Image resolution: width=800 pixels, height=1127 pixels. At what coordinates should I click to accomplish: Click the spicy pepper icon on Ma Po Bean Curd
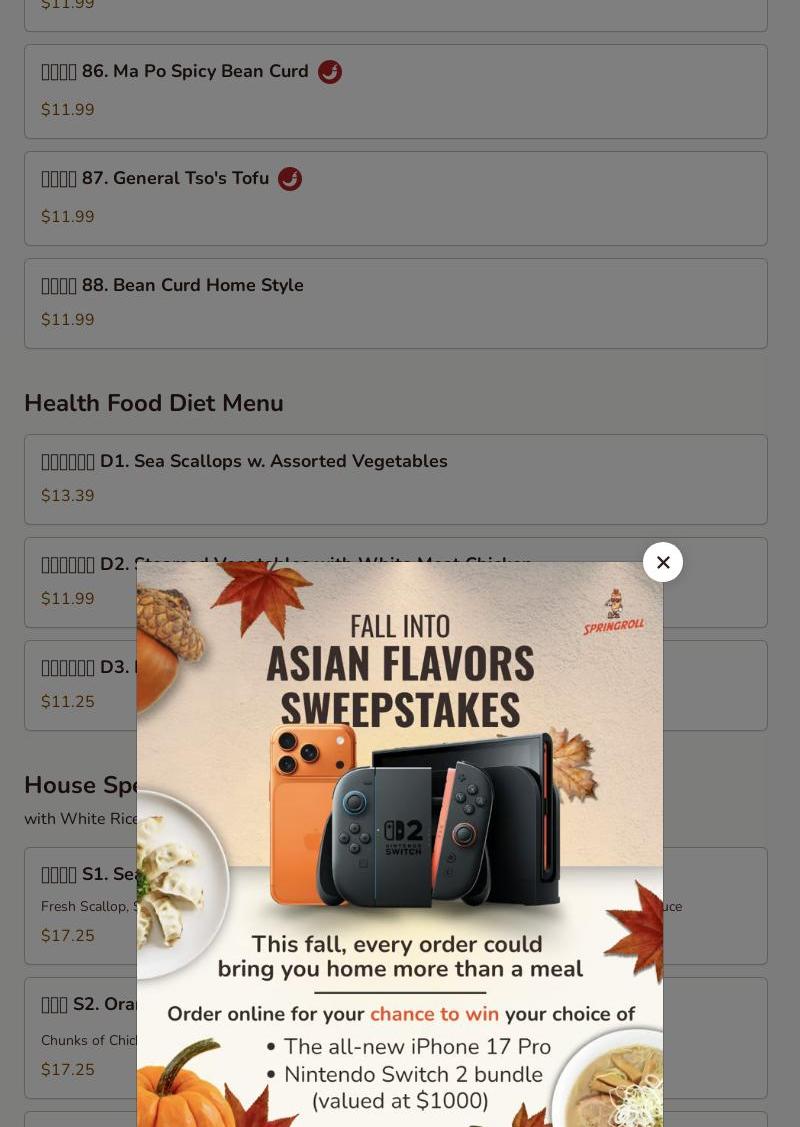point(330,72)
